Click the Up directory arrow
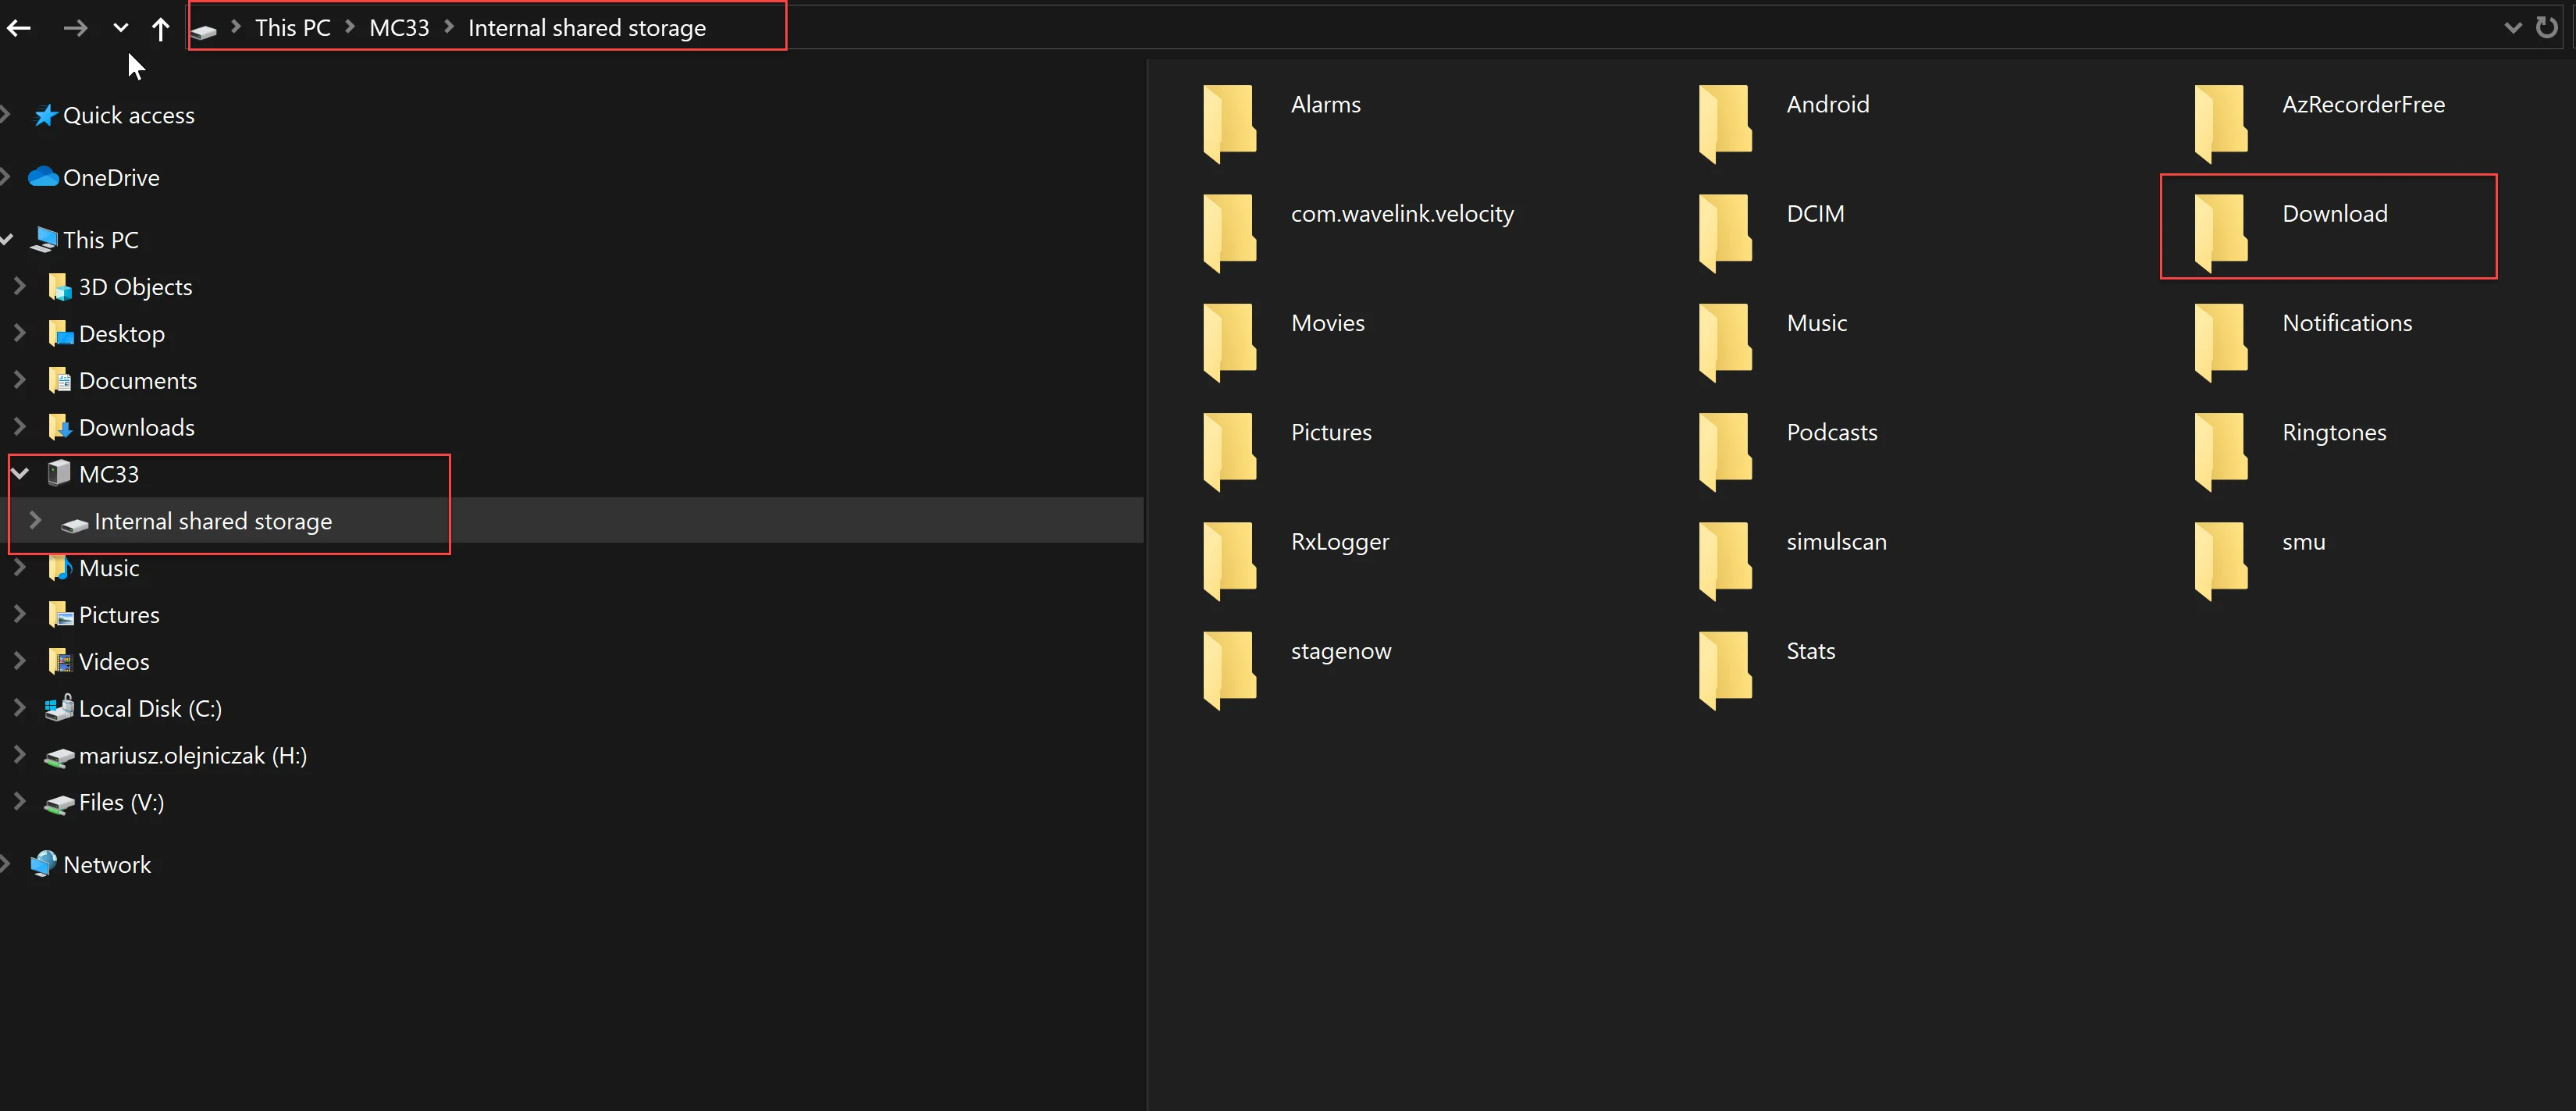 click(x=160, y=28)
